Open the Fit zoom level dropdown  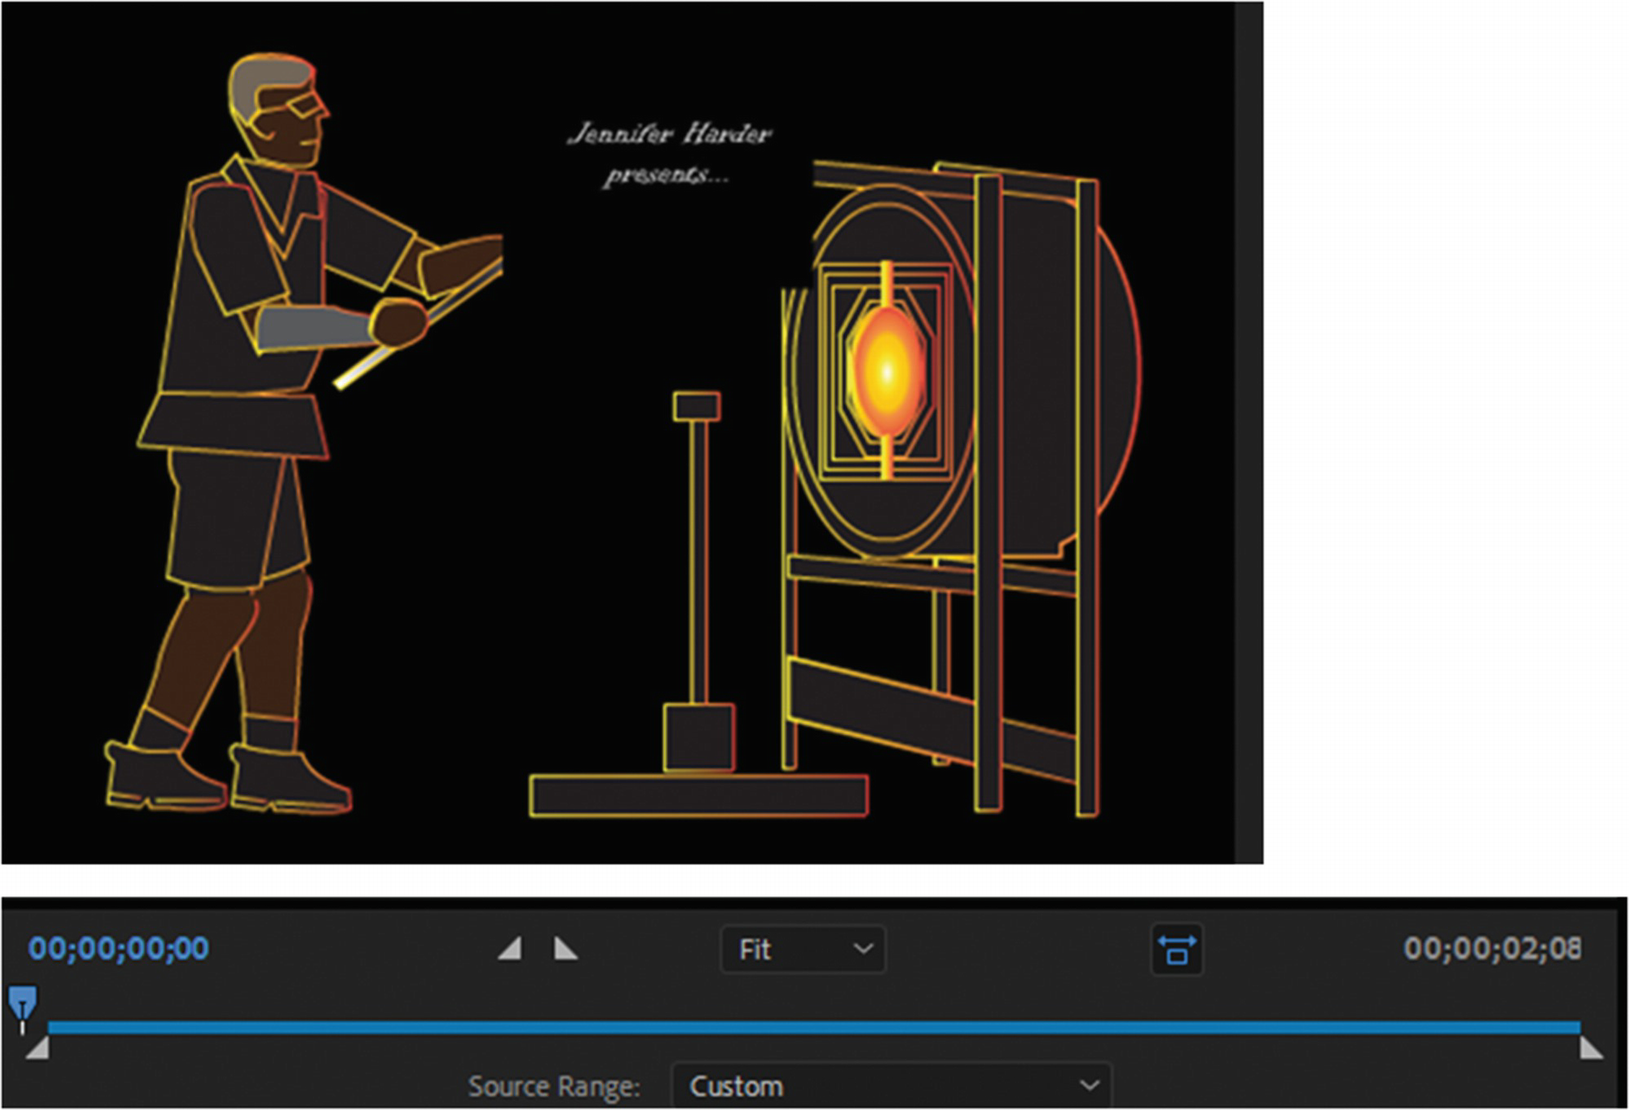coord(803,950)
